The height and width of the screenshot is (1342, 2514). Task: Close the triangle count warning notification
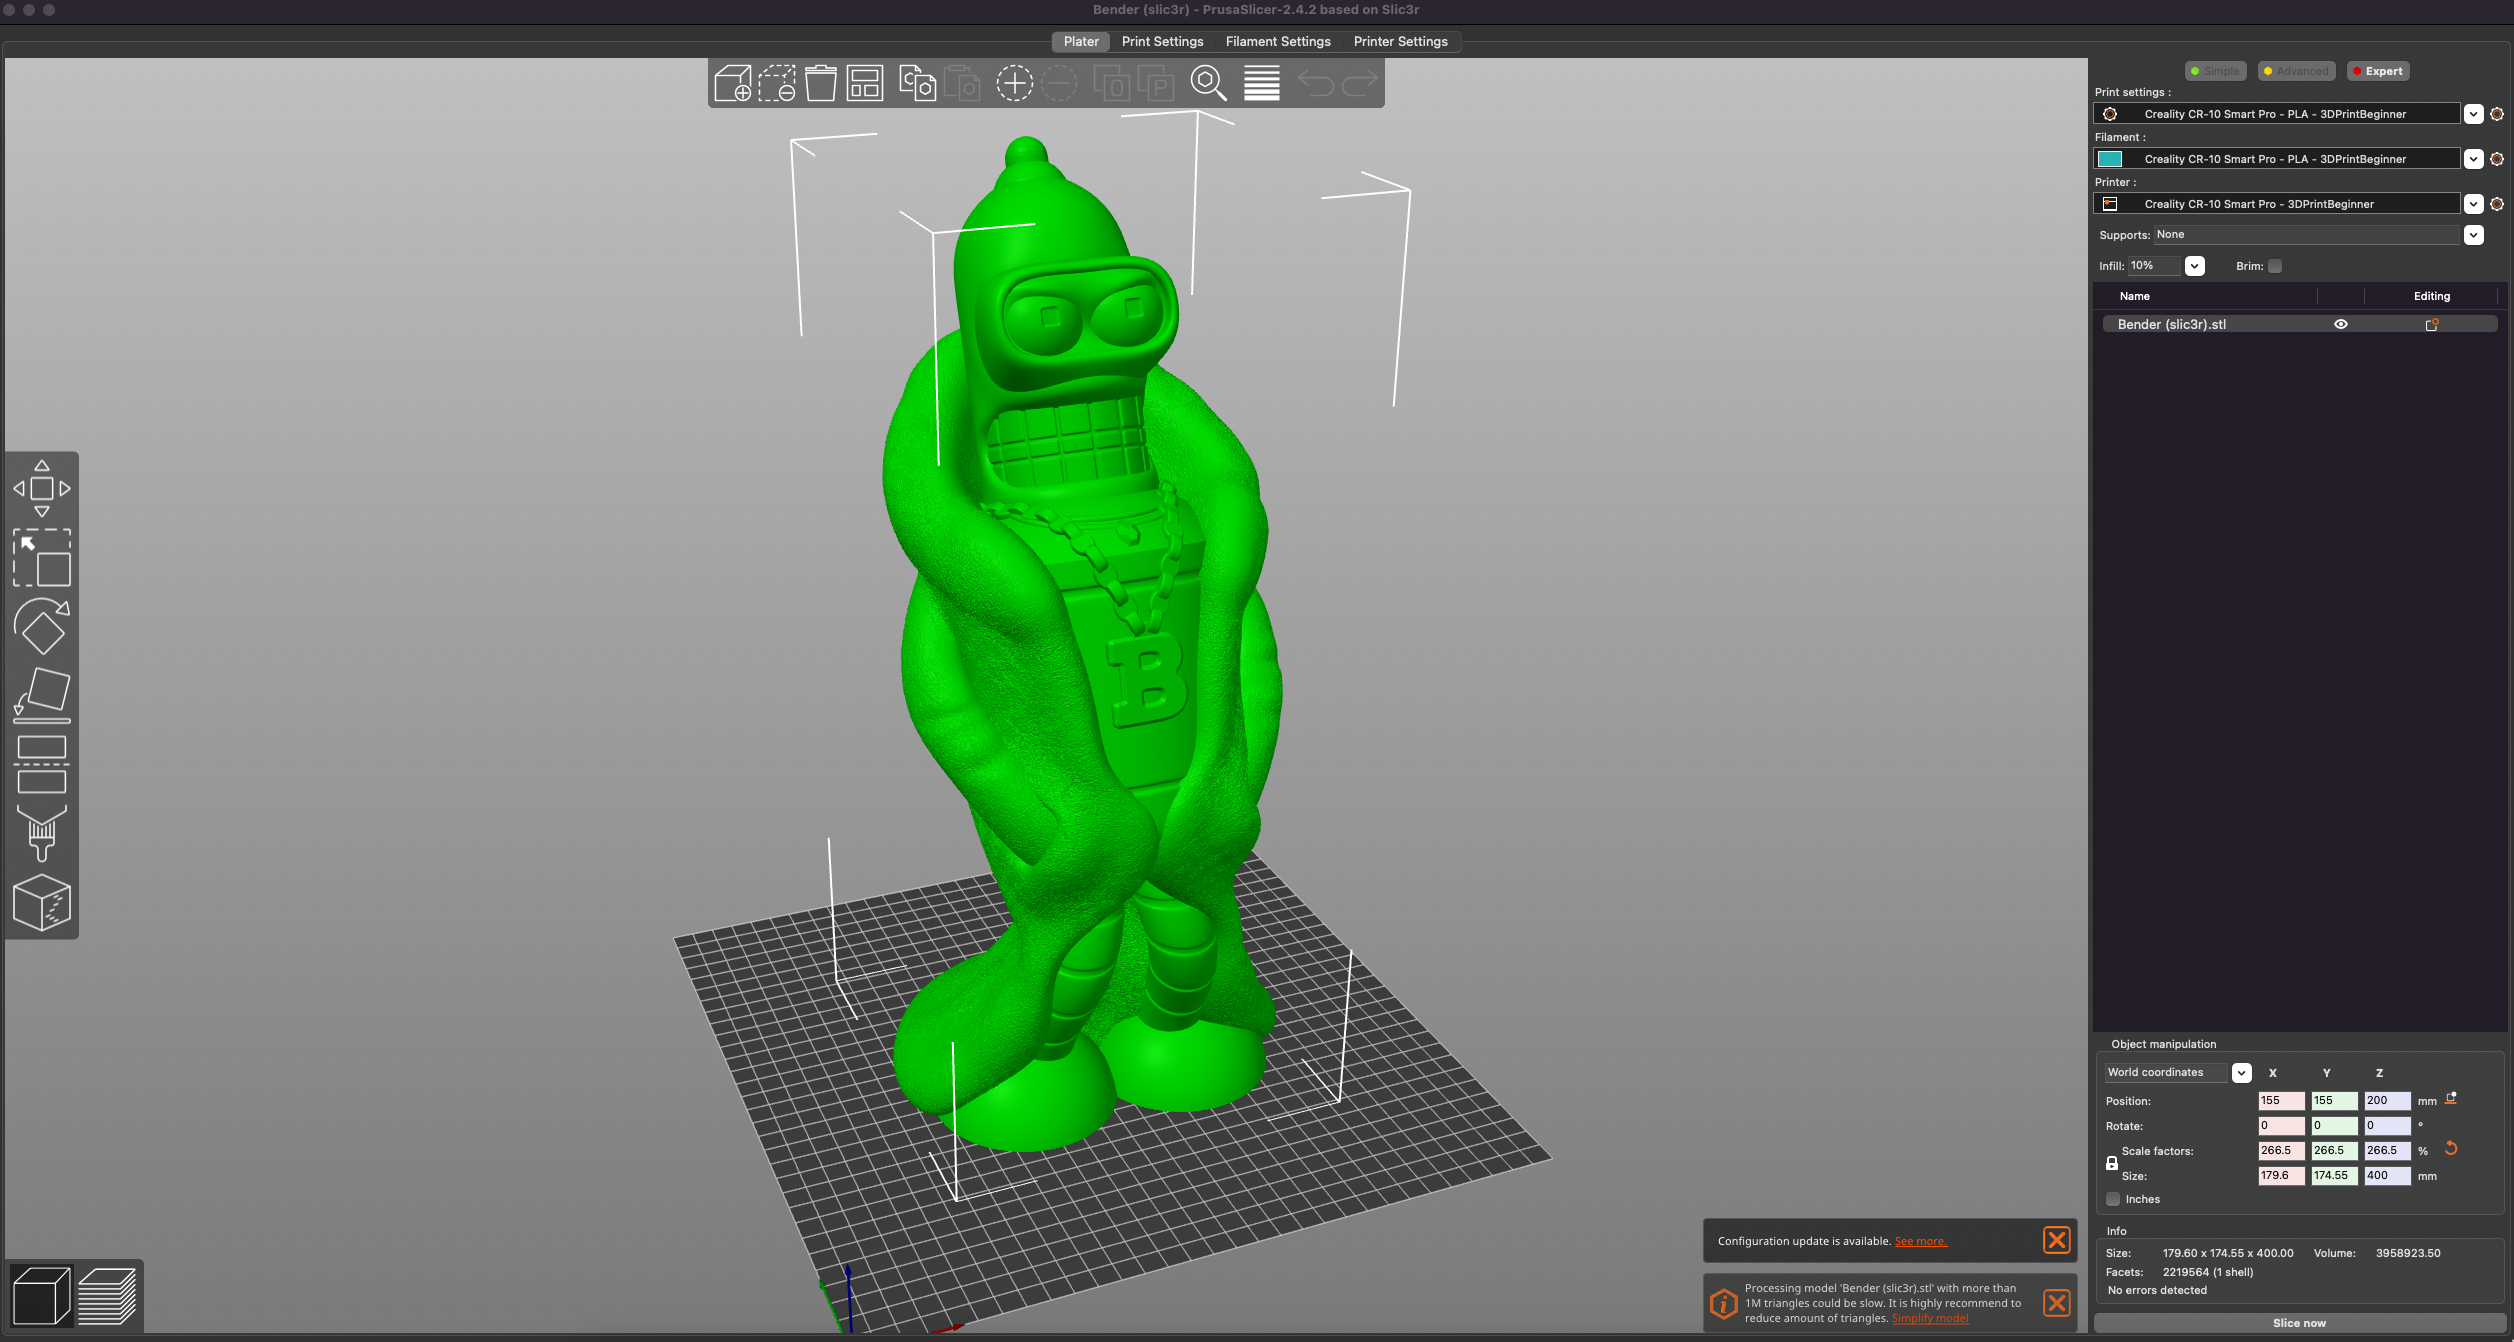point(2057,1303)
